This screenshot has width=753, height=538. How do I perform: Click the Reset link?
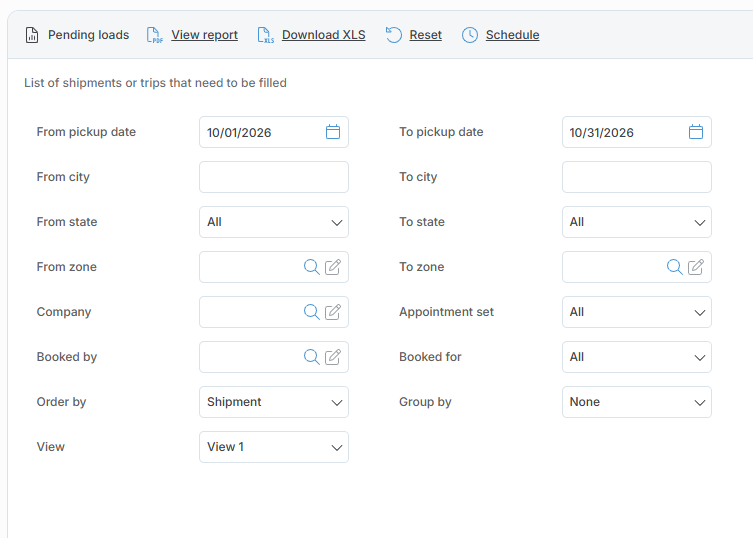425,35
